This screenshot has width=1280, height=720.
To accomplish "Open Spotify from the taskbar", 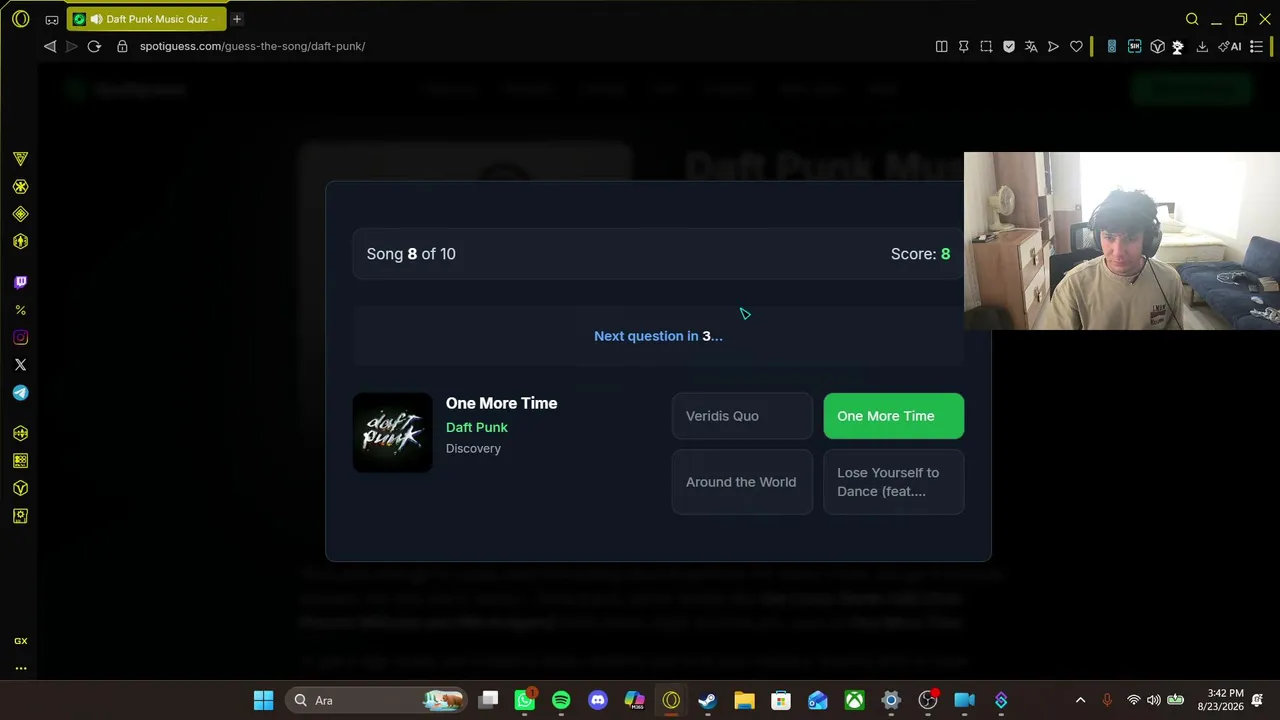I will pos(561,700).
